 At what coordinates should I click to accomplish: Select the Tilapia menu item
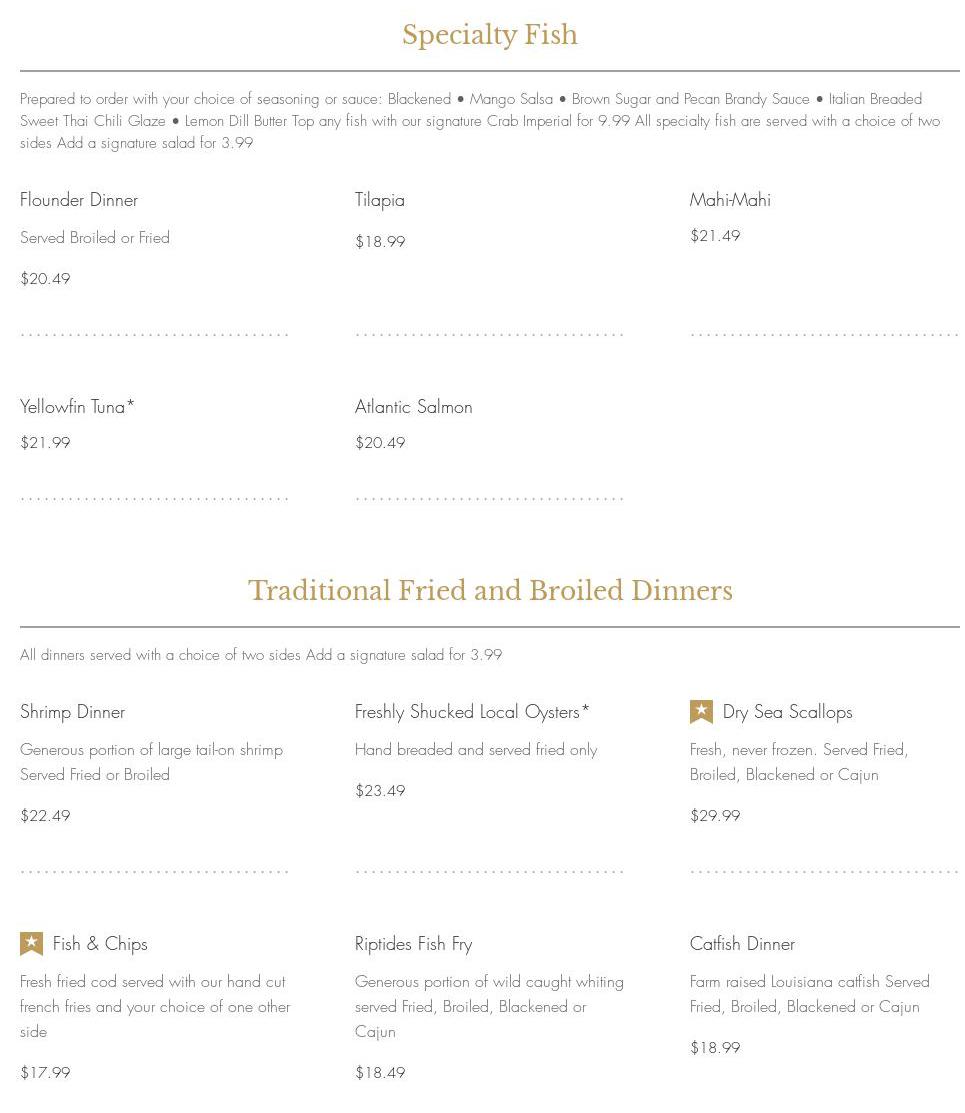tap(380, 200)
